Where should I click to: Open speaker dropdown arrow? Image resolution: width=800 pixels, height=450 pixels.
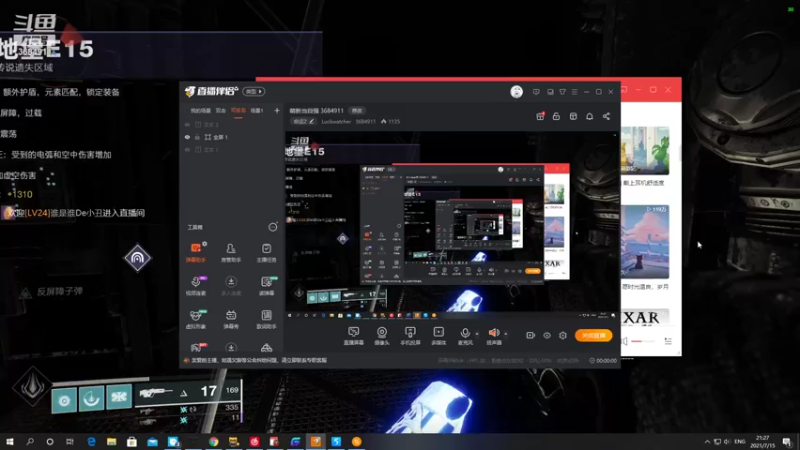506,334
